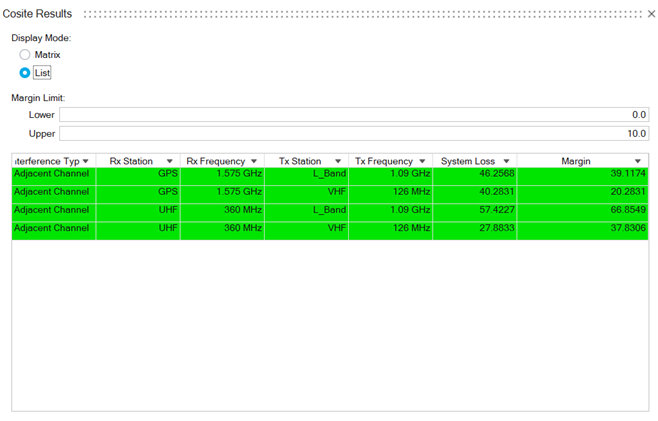This screenshot has height=421, width=658.
Task: Click the dotted drag handle of Cosite Results title bar
Action: pos(363,14)
